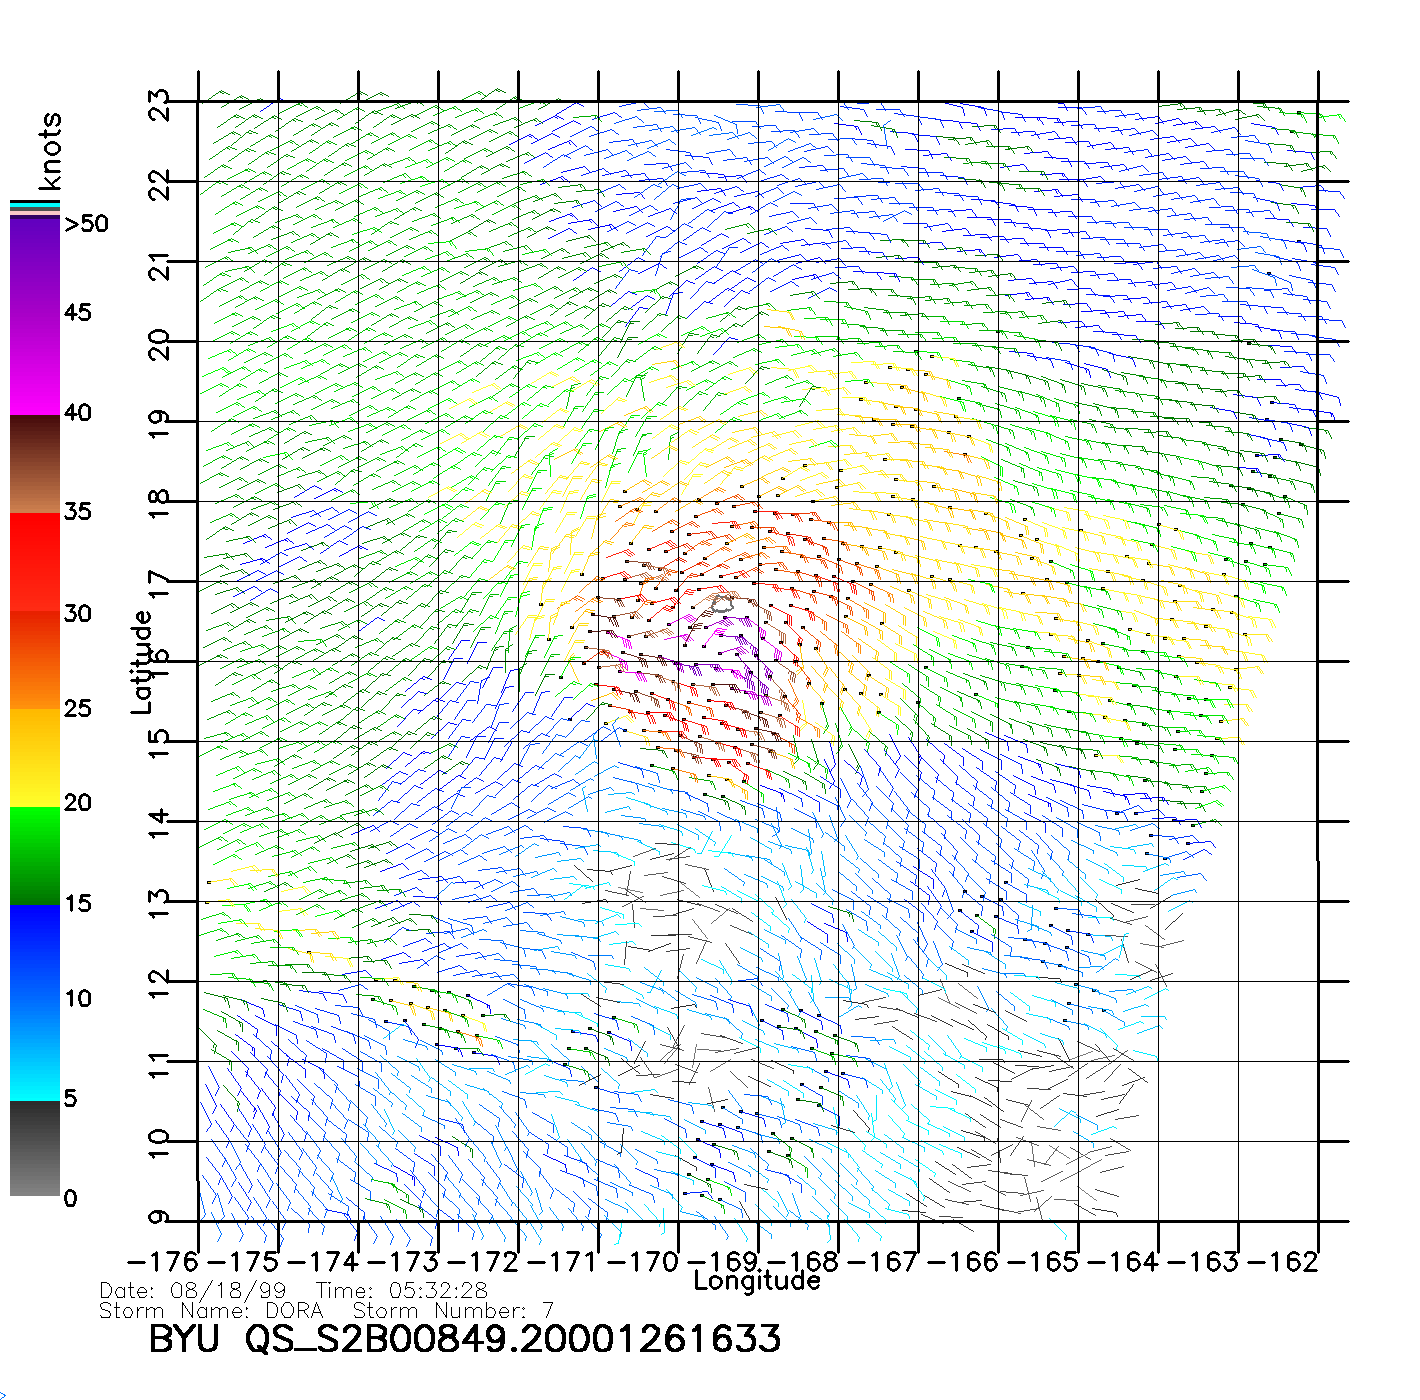
Task: Click the '>50' label on the color scale
Action: click(86, 224)
